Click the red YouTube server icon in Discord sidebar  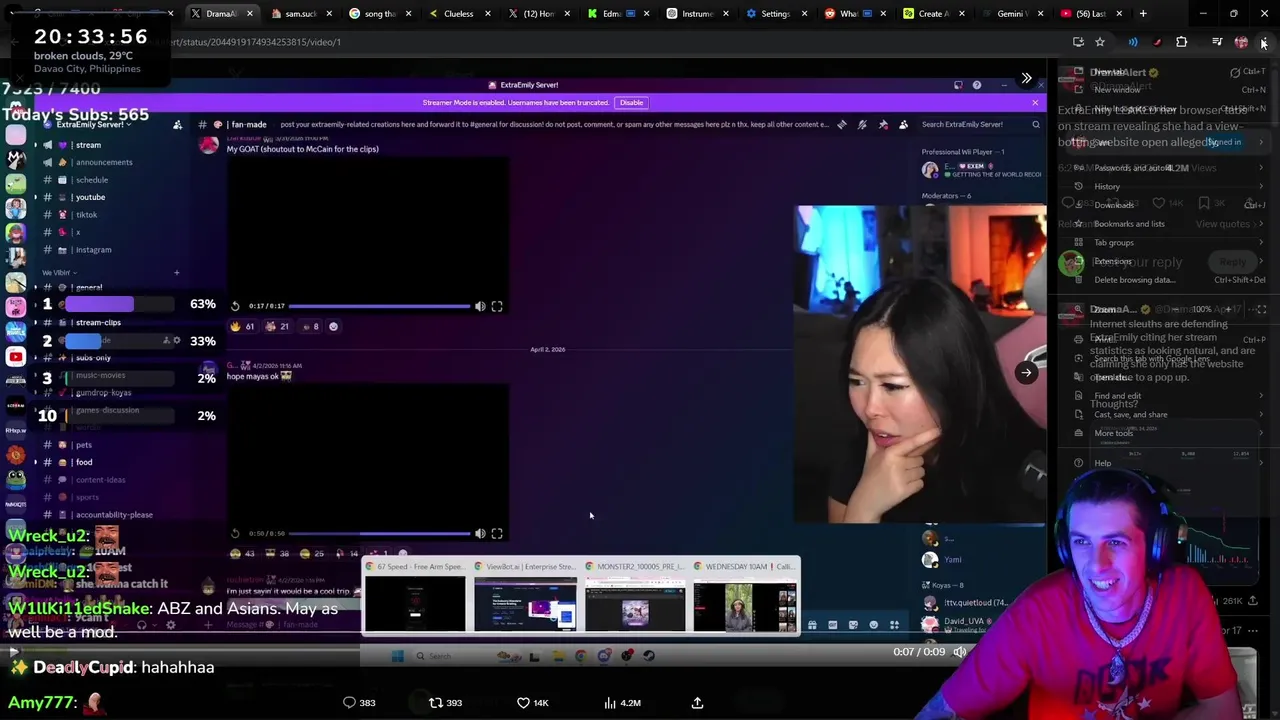(x=15, y=356)
